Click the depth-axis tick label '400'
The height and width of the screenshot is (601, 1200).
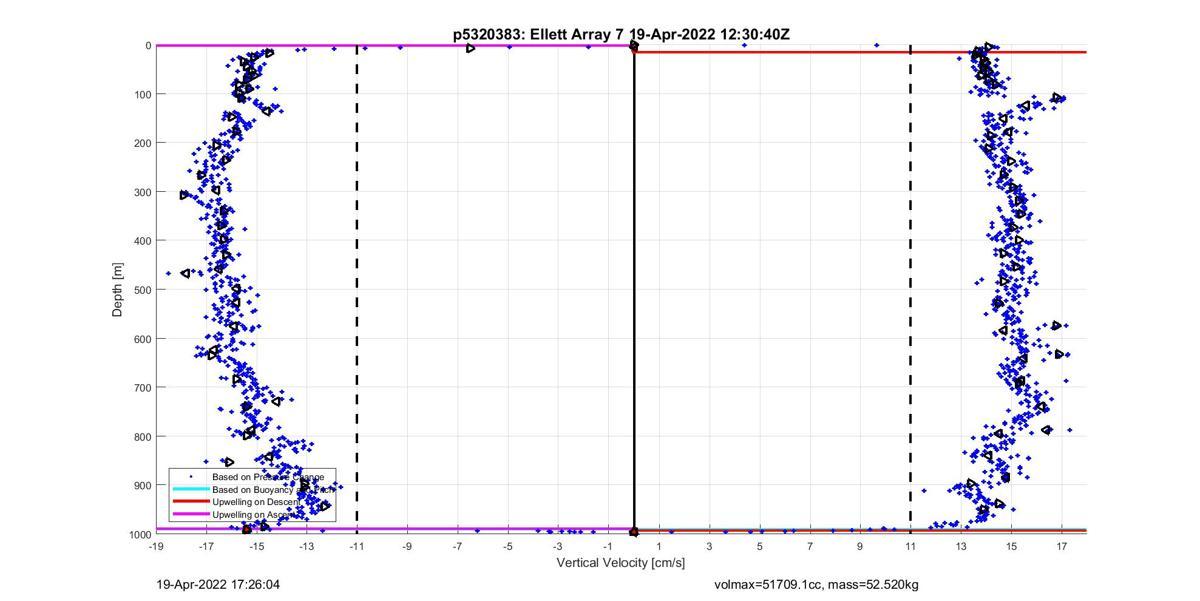(x=142, y=241)
